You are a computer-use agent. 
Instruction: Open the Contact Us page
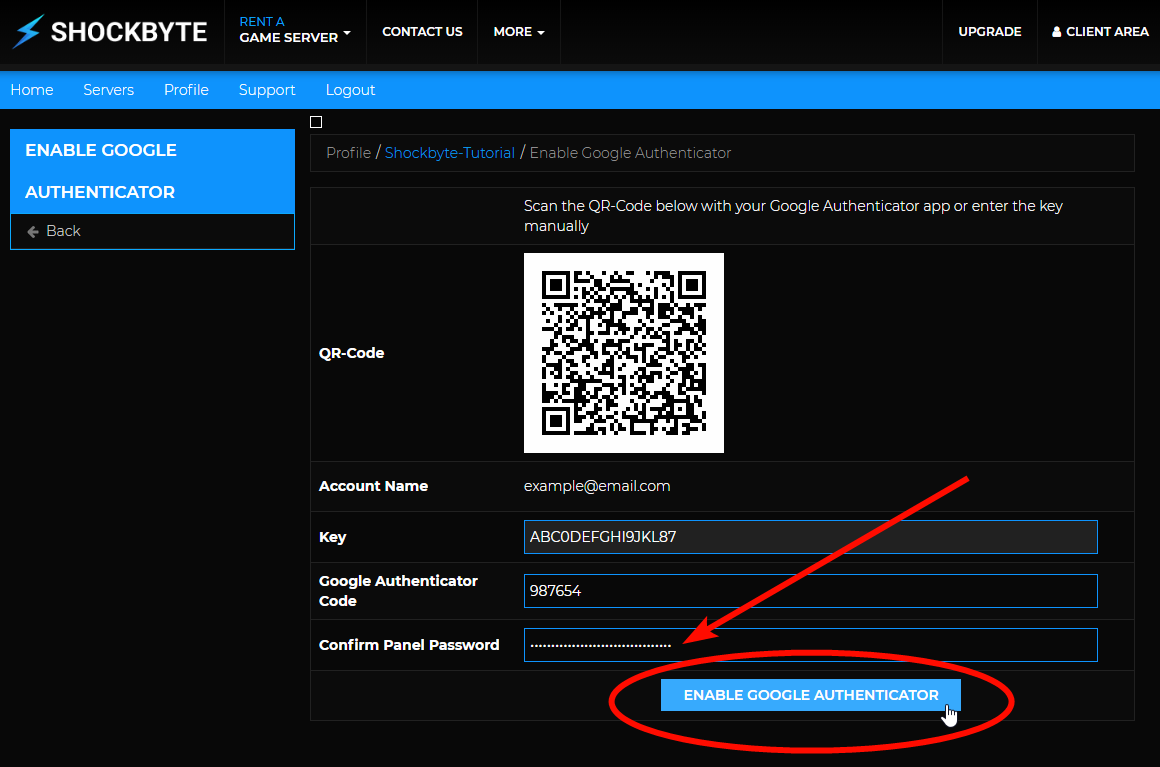click(422, 32)
